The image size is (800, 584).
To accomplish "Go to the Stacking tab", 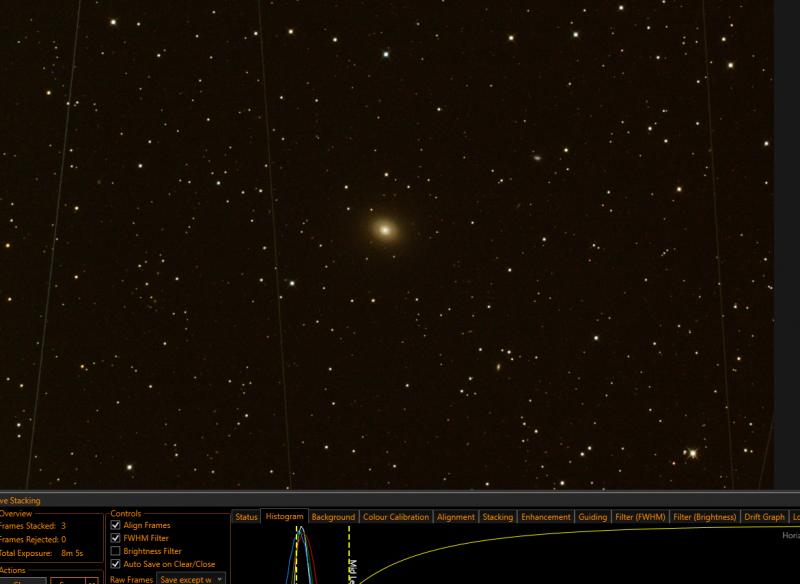I will coord(497,517).
